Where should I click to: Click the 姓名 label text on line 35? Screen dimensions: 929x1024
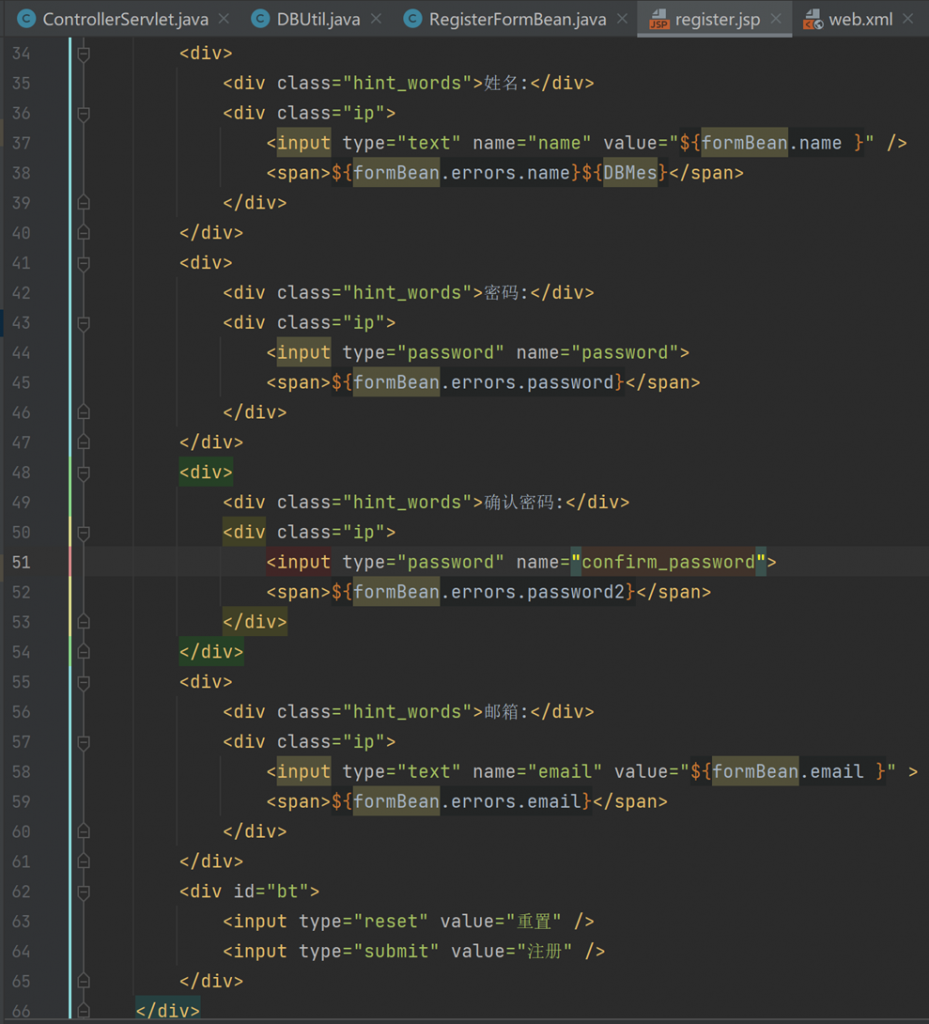click(x=501, y=84)
